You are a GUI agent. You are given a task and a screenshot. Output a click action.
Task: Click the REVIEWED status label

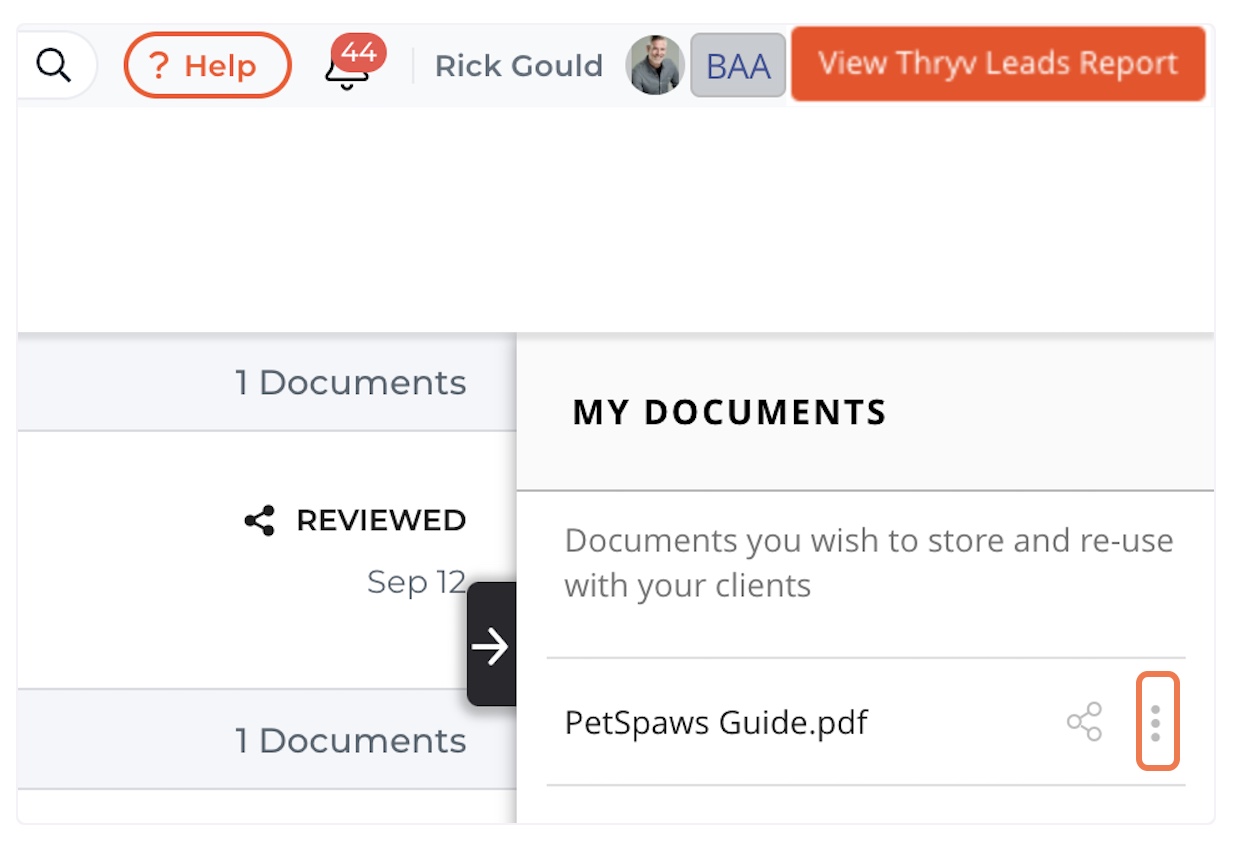pos(381,520)
